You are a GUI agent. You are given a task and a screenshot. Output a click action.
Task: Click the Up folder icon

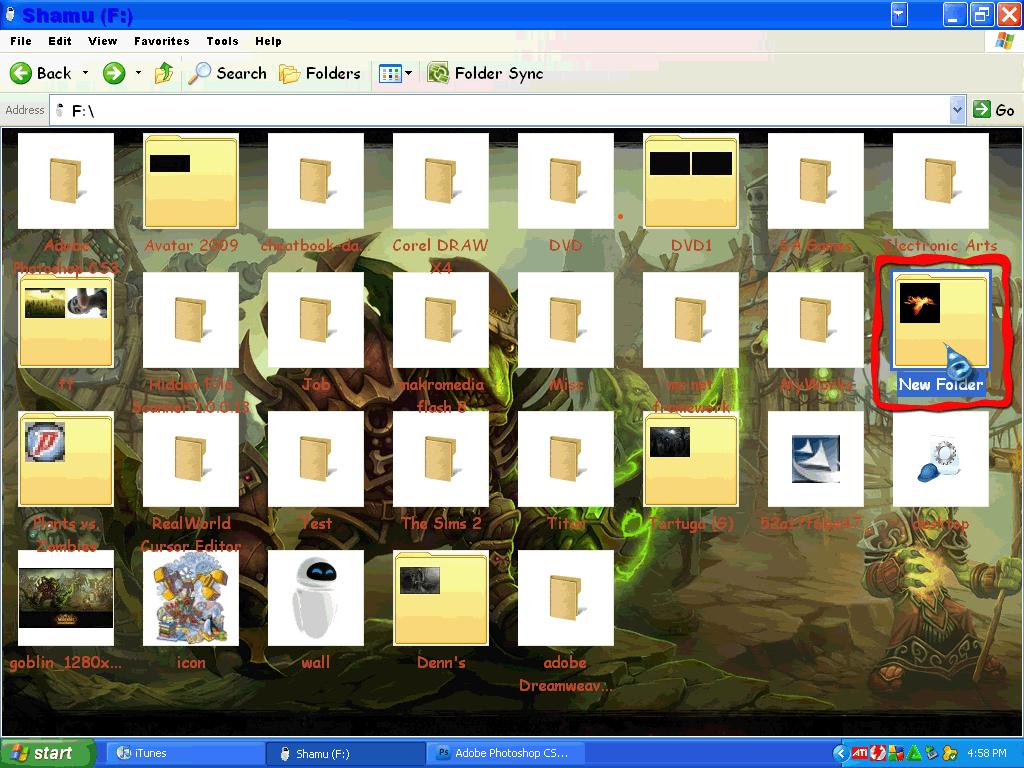pyautogui.click(x=164, y=73)
